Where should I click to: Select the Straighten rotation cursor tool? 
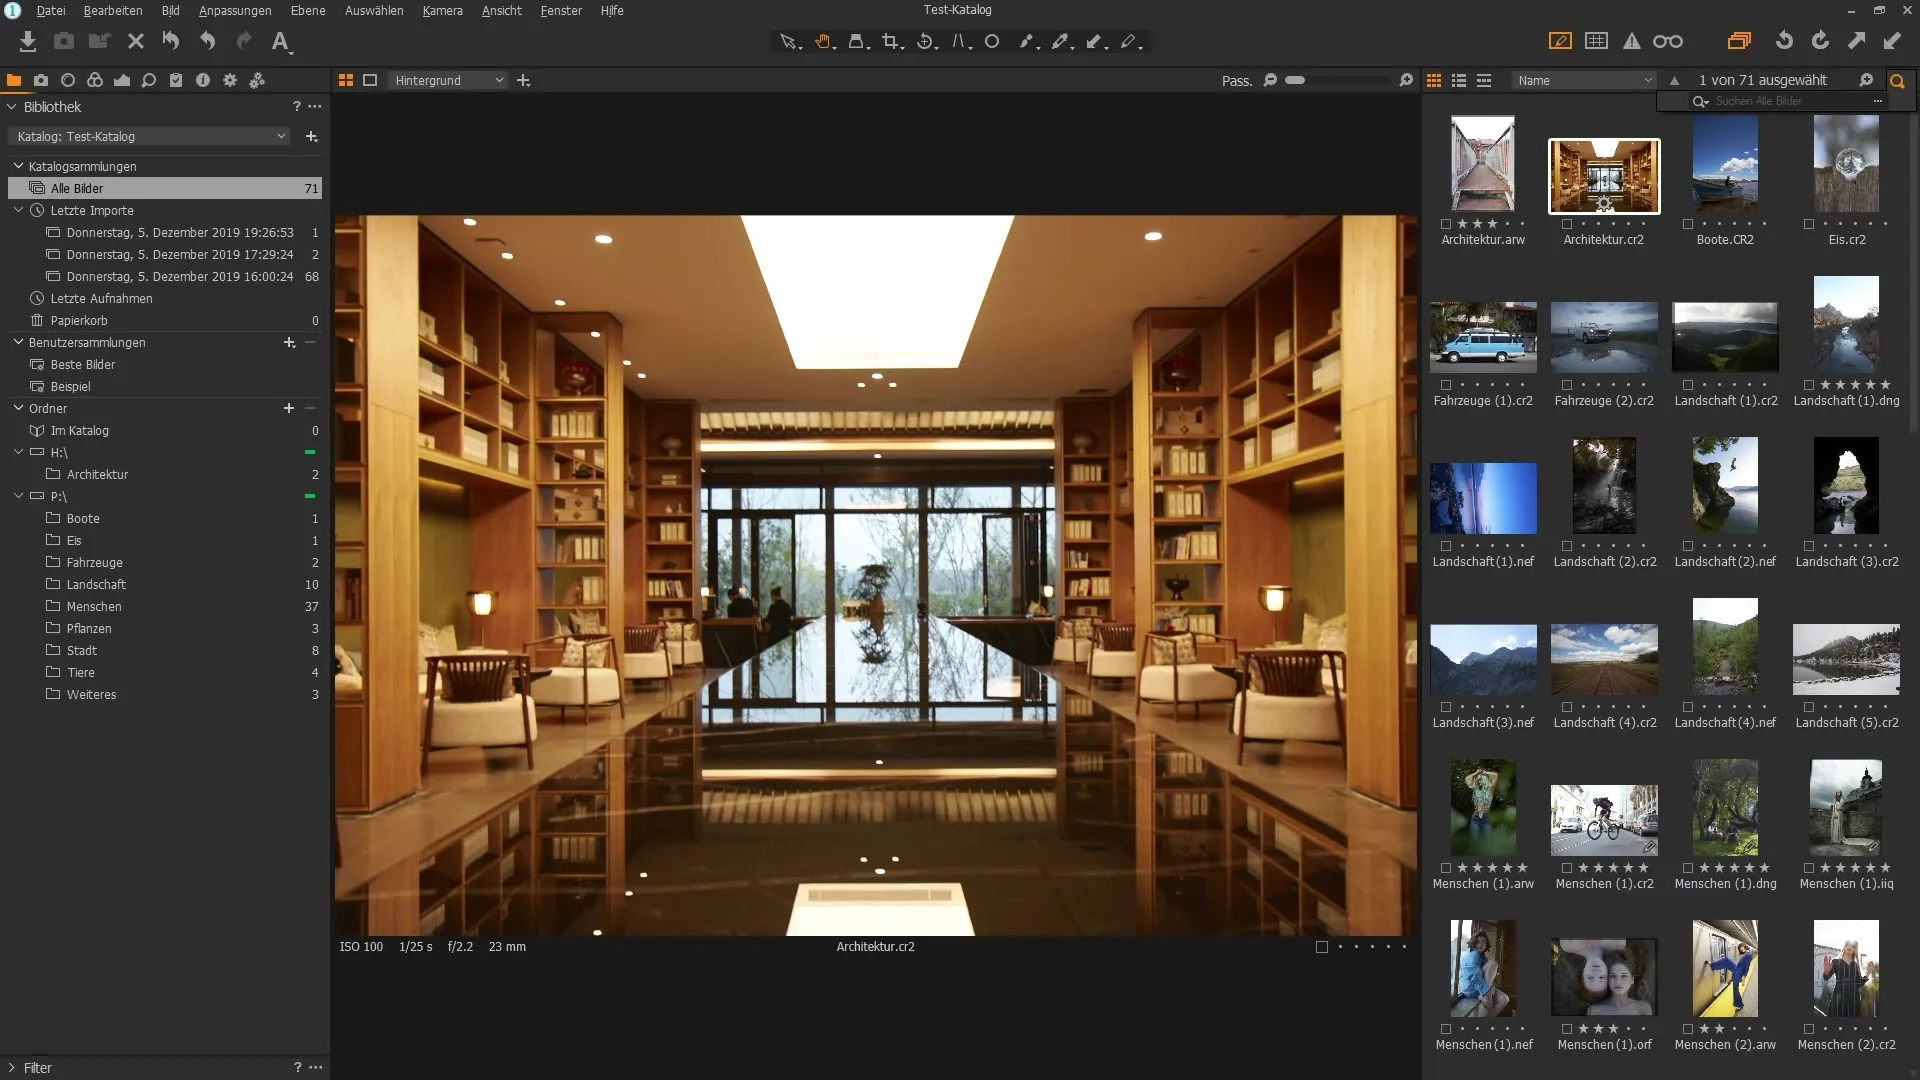click(x=927, y=42)
